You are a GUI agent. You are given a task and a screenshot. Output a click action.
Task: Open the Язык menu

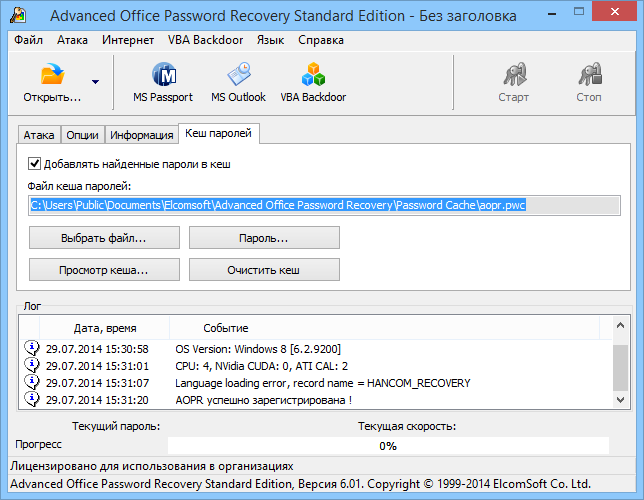pyautogui.click(x=270, y=40)
